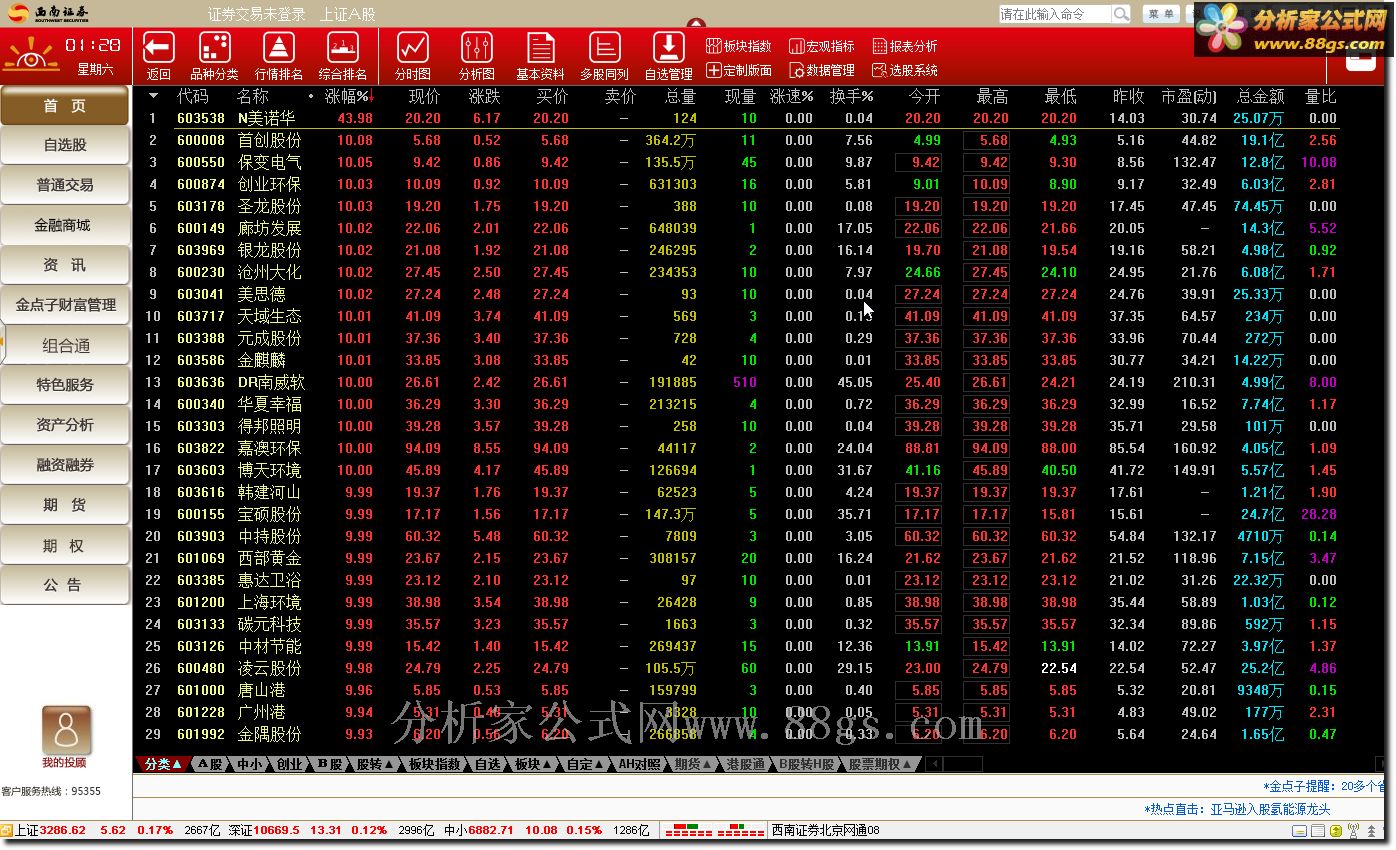
Task: Click the yellow lock status bar icon
Action: [1336, 830]
